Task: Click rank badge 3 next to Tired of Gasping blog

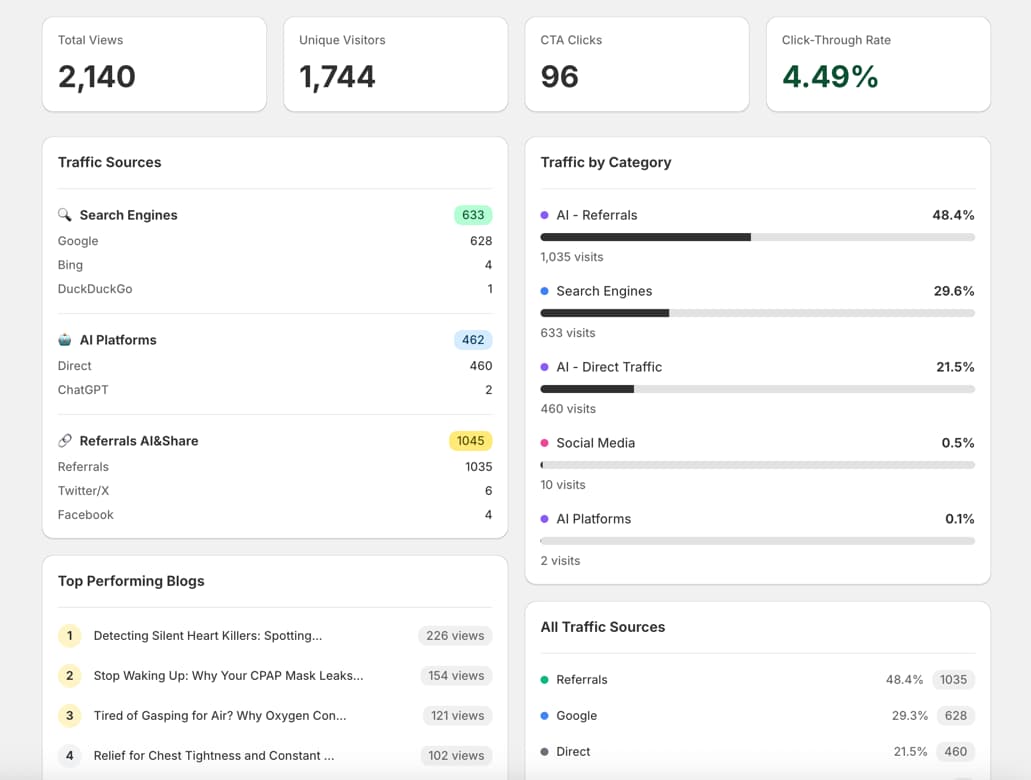Action: point(69,715)
